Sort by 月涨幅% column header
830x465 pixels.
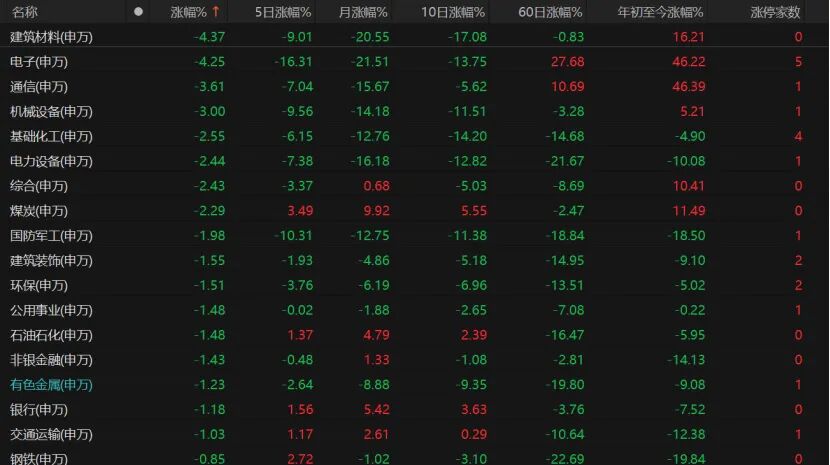(x=363, y=12)
